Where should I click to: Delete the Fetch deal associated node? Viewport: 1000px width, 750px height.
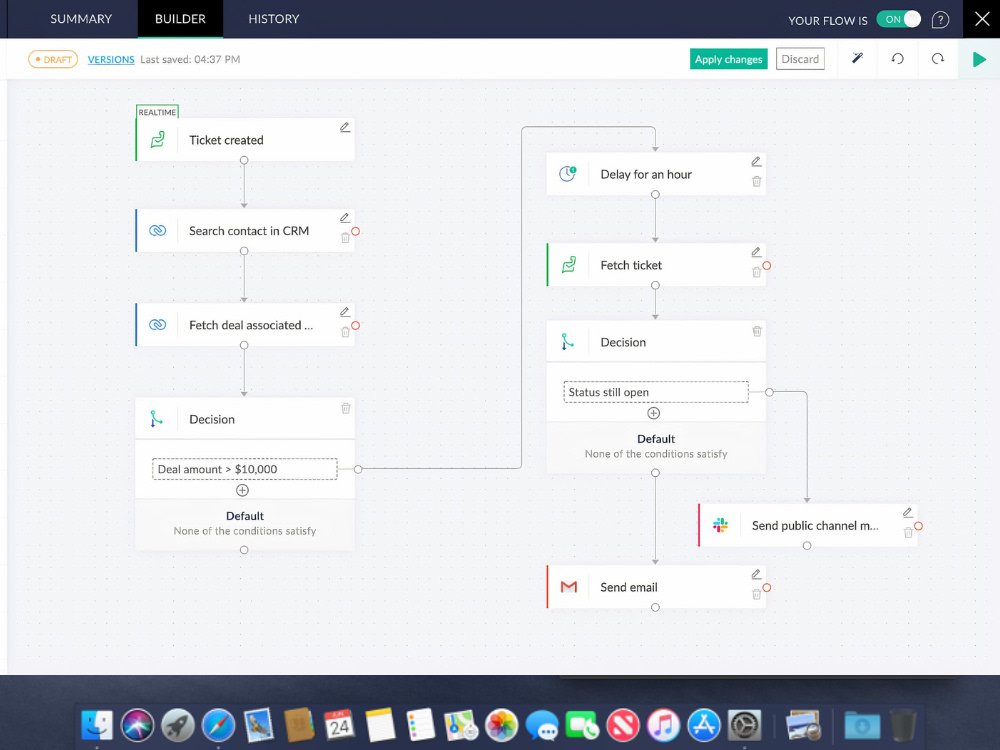tap(345, 332)
